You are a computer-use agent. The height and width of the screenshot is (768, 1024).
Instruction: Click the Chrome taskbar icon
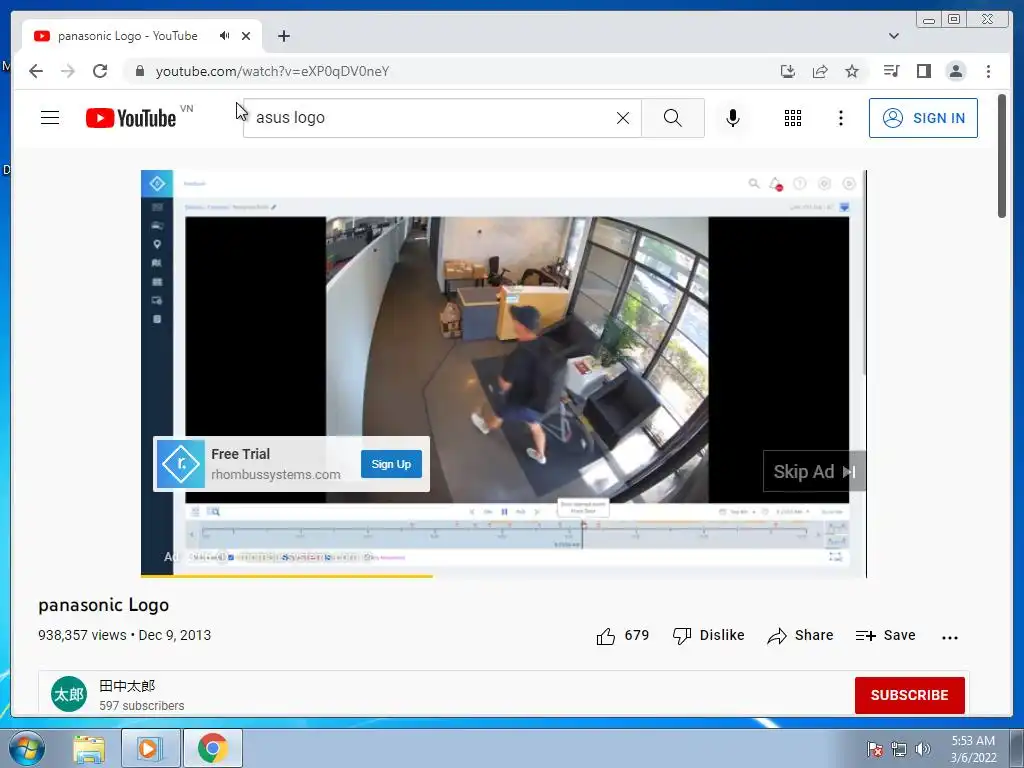pyautogui.click(x=213, y=748)
